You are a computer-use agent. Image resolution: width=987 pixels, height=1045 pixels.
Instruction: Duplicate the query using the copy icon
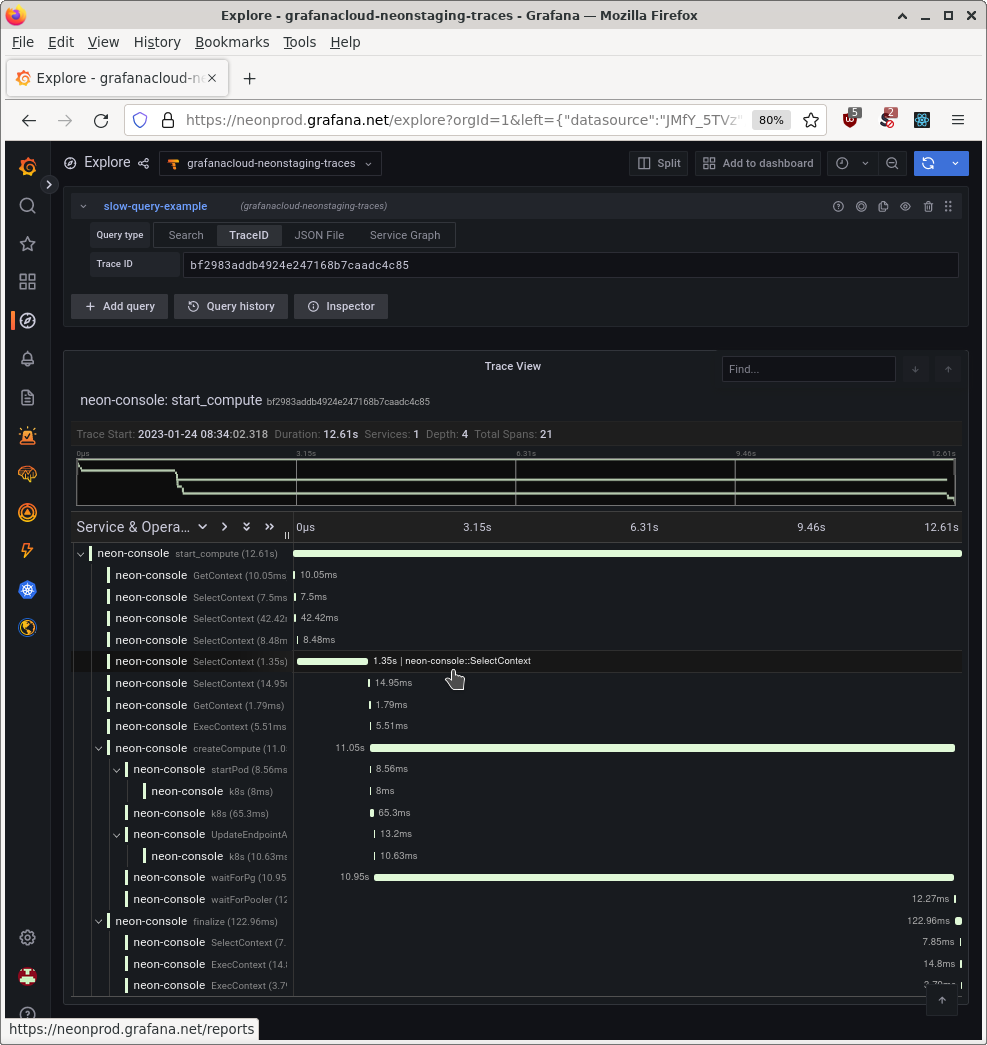[882, 206]
